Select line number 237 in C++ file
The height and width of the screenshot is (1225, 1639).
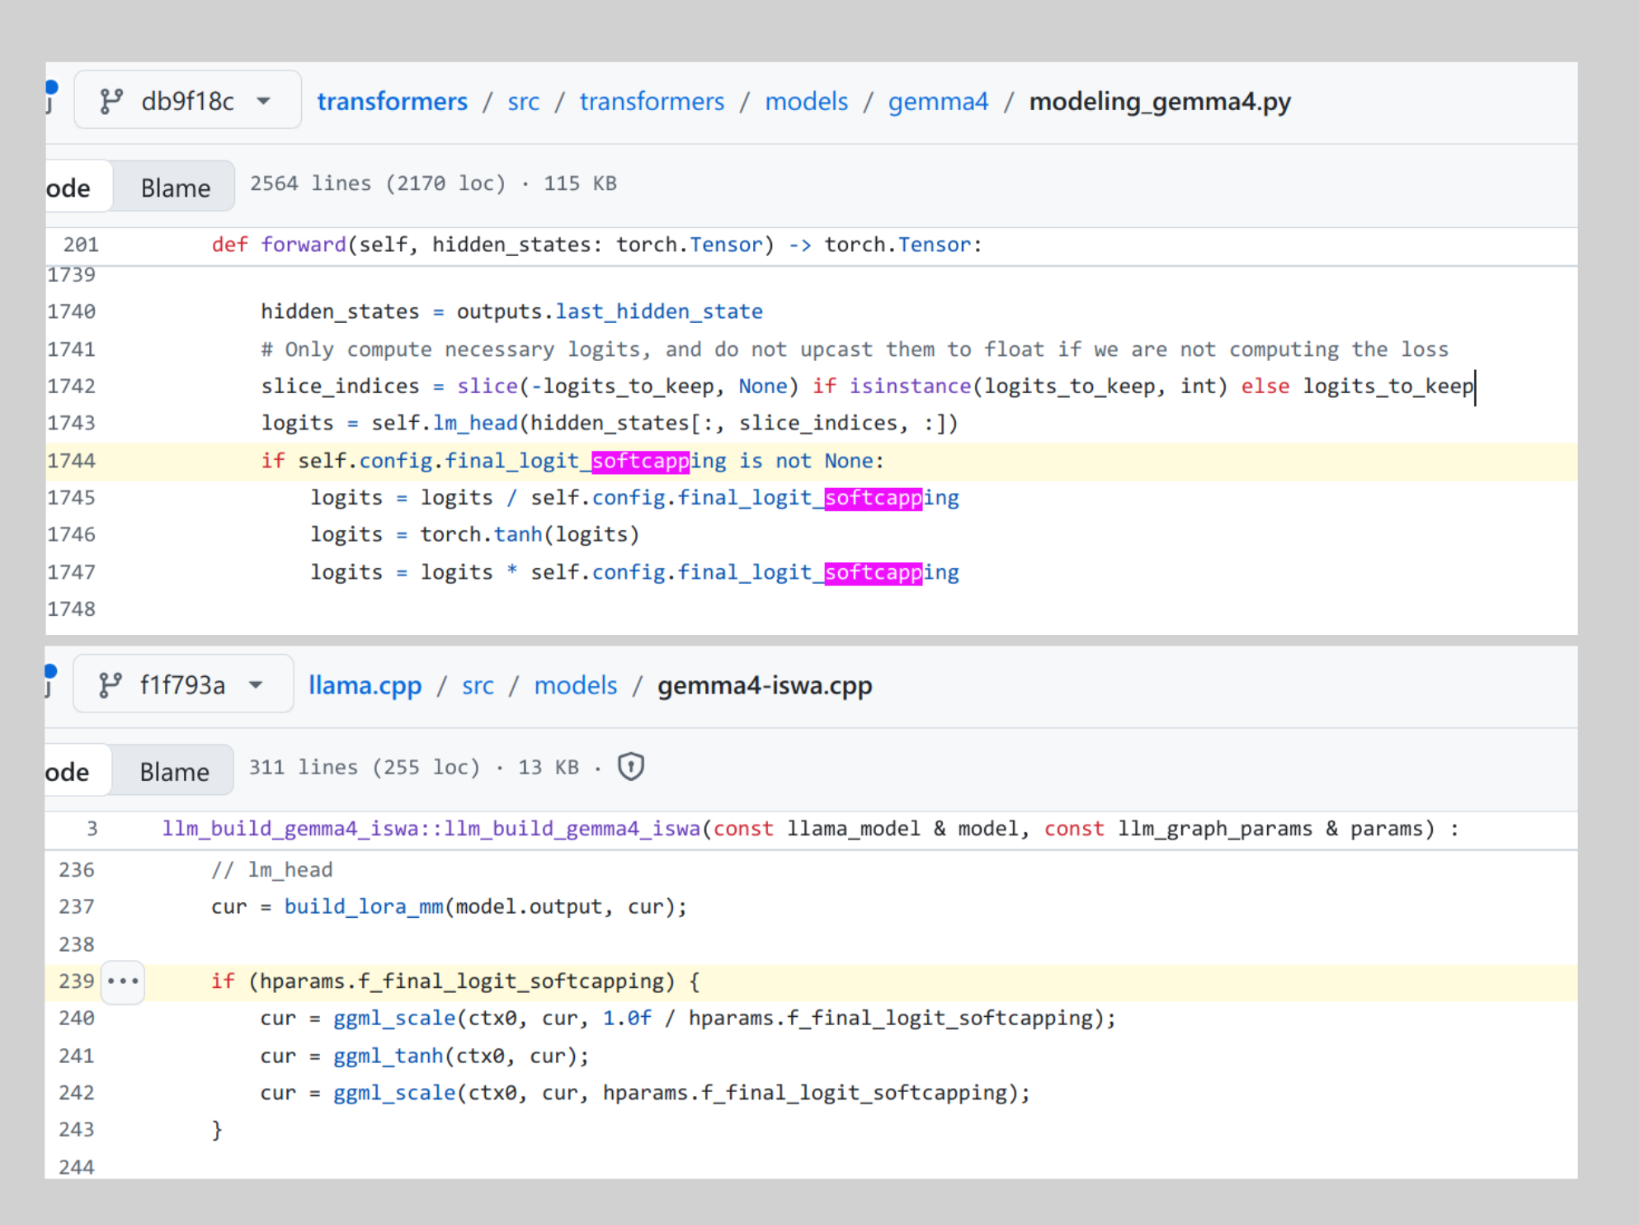(77, 907)
